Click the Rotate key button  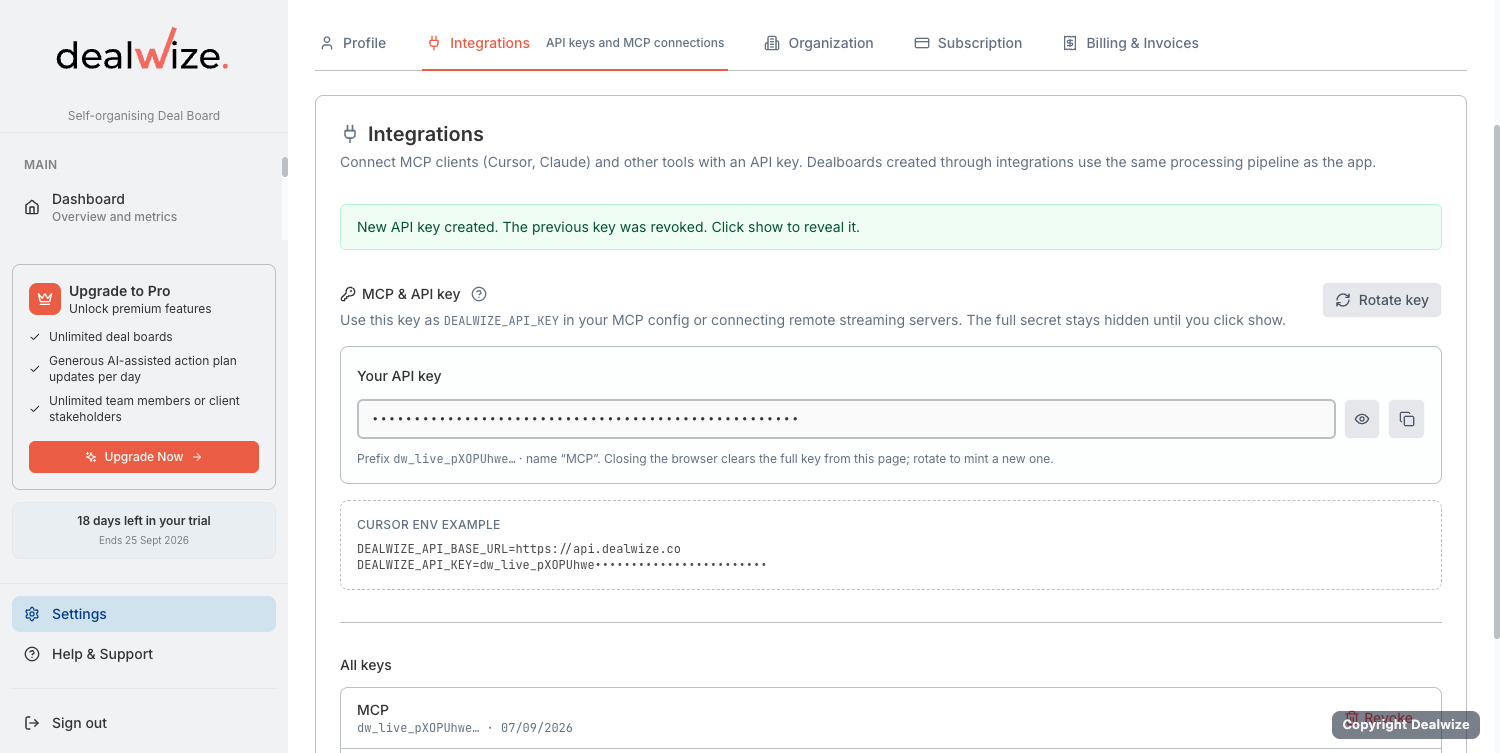(1382, 300)
